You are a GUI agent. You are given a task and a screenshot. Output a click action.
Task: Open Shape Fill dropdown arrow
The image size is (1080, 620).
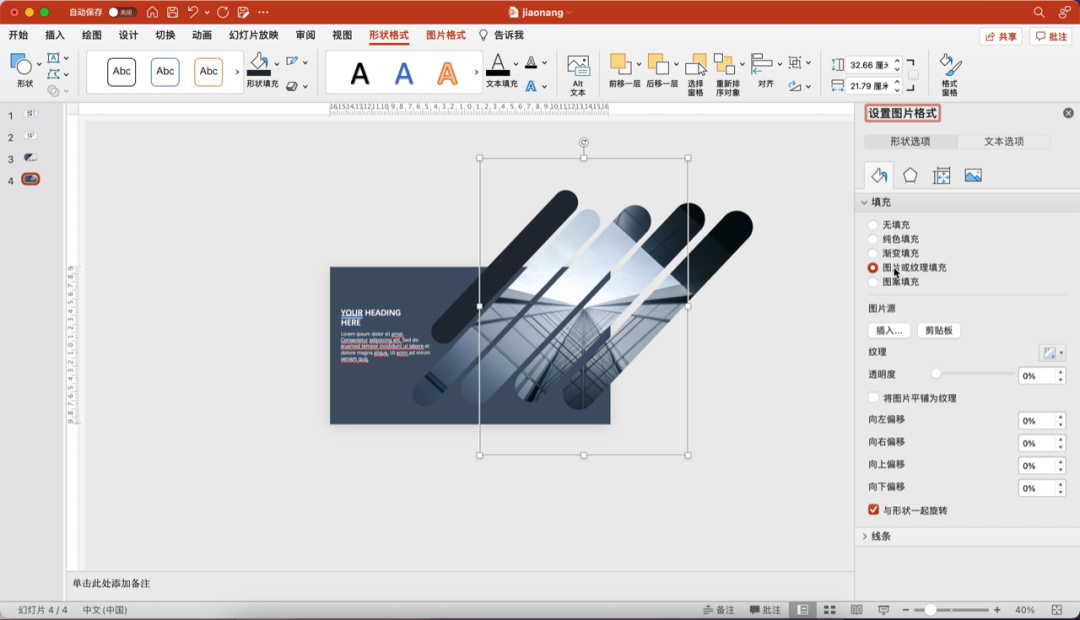[277, 64]
